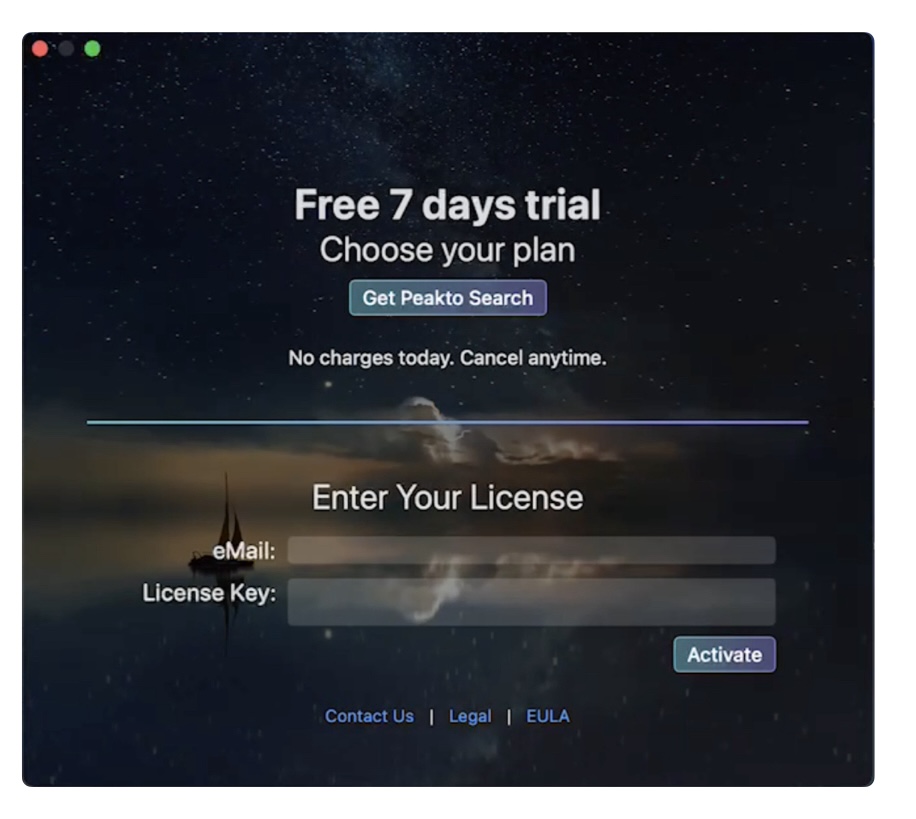Click the green zoom window button
Image resolution: width=916 pixels, height=819 pixels.
click(92, 48)
